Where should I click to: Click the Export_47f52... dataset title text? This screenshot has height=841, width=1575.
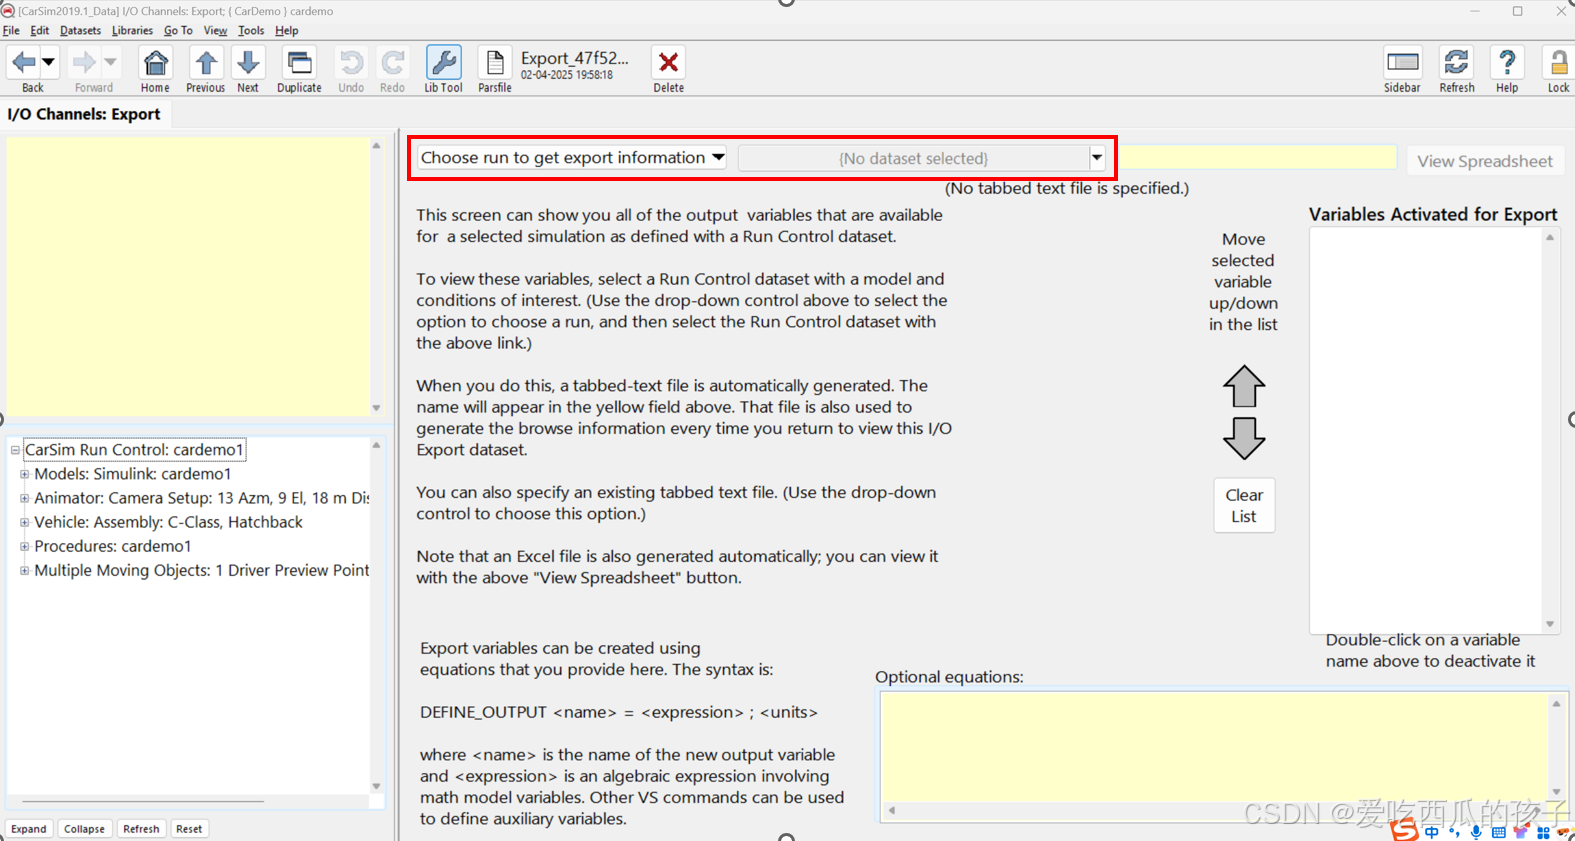pyautogui.click(x=575, y=58)
